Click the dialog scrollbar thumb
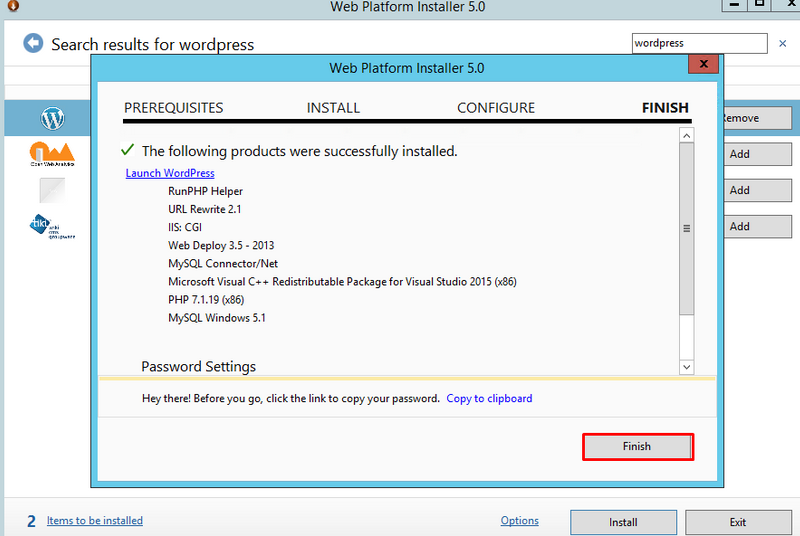800x536 pixels. (687, 228)
